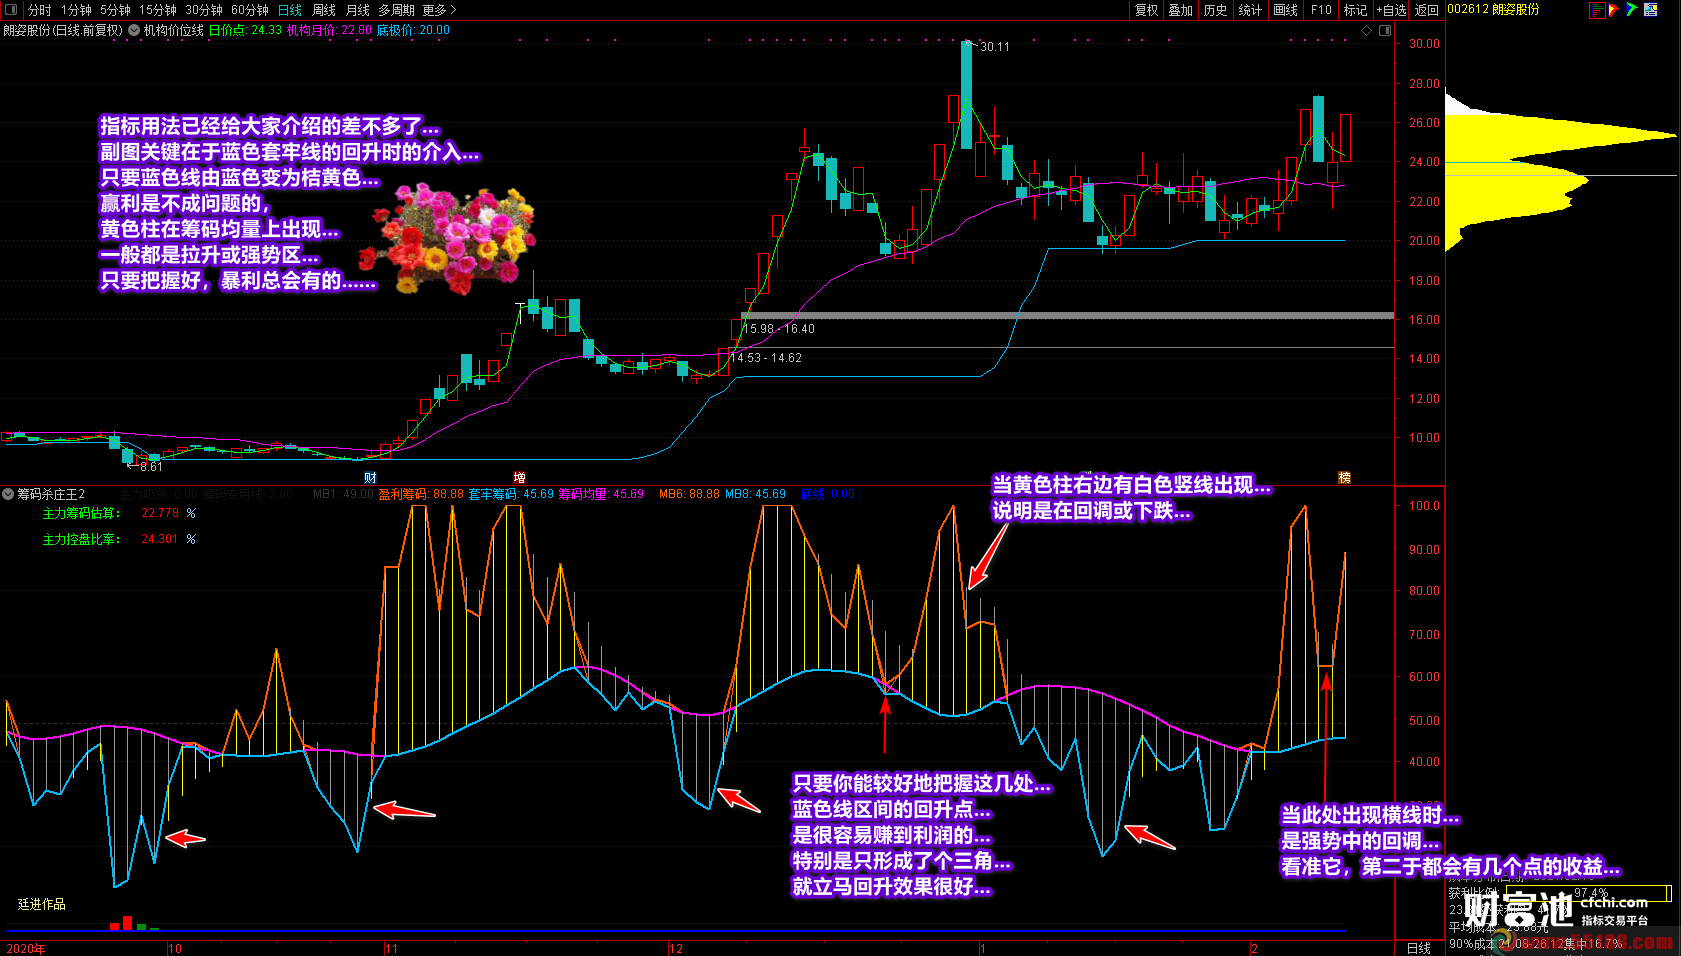Click the blue-green arrow chart icon
The image size is (1681, 956).
[1631, 10]
